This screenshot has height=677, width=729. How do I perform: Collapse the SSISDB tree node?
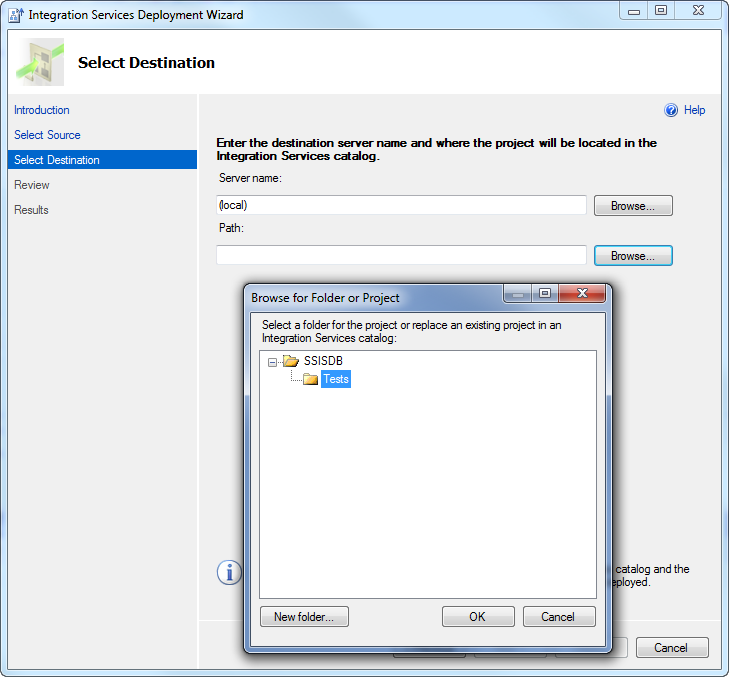coord(272,362)
